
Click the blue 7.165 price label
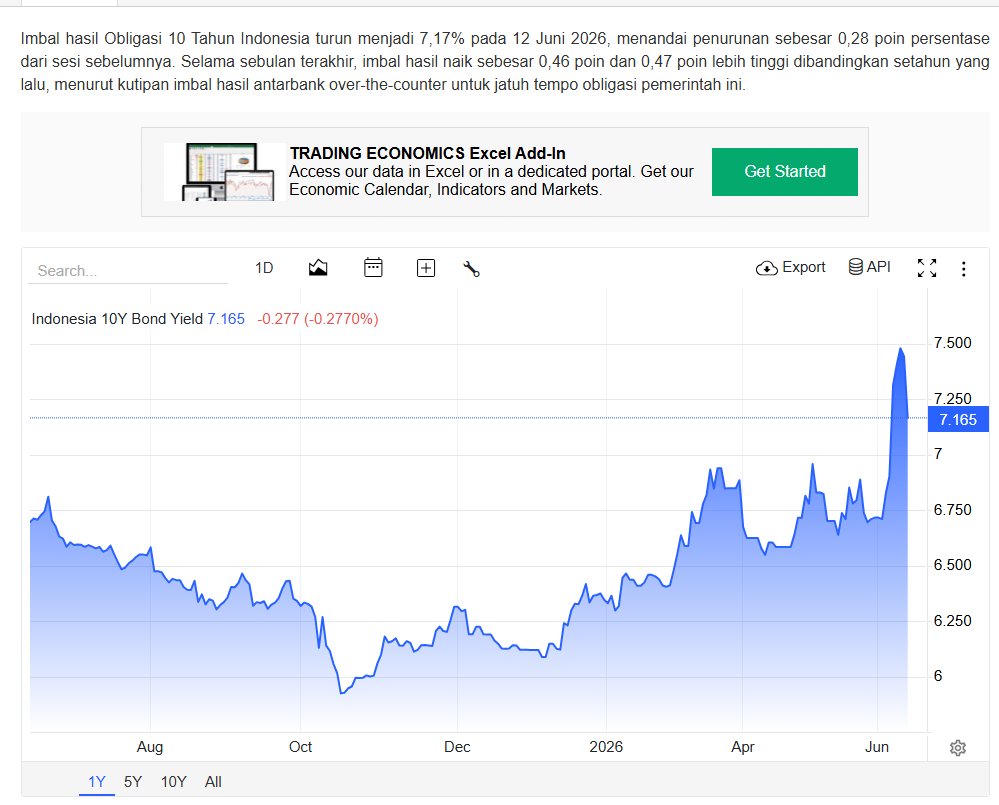(958, 420)
